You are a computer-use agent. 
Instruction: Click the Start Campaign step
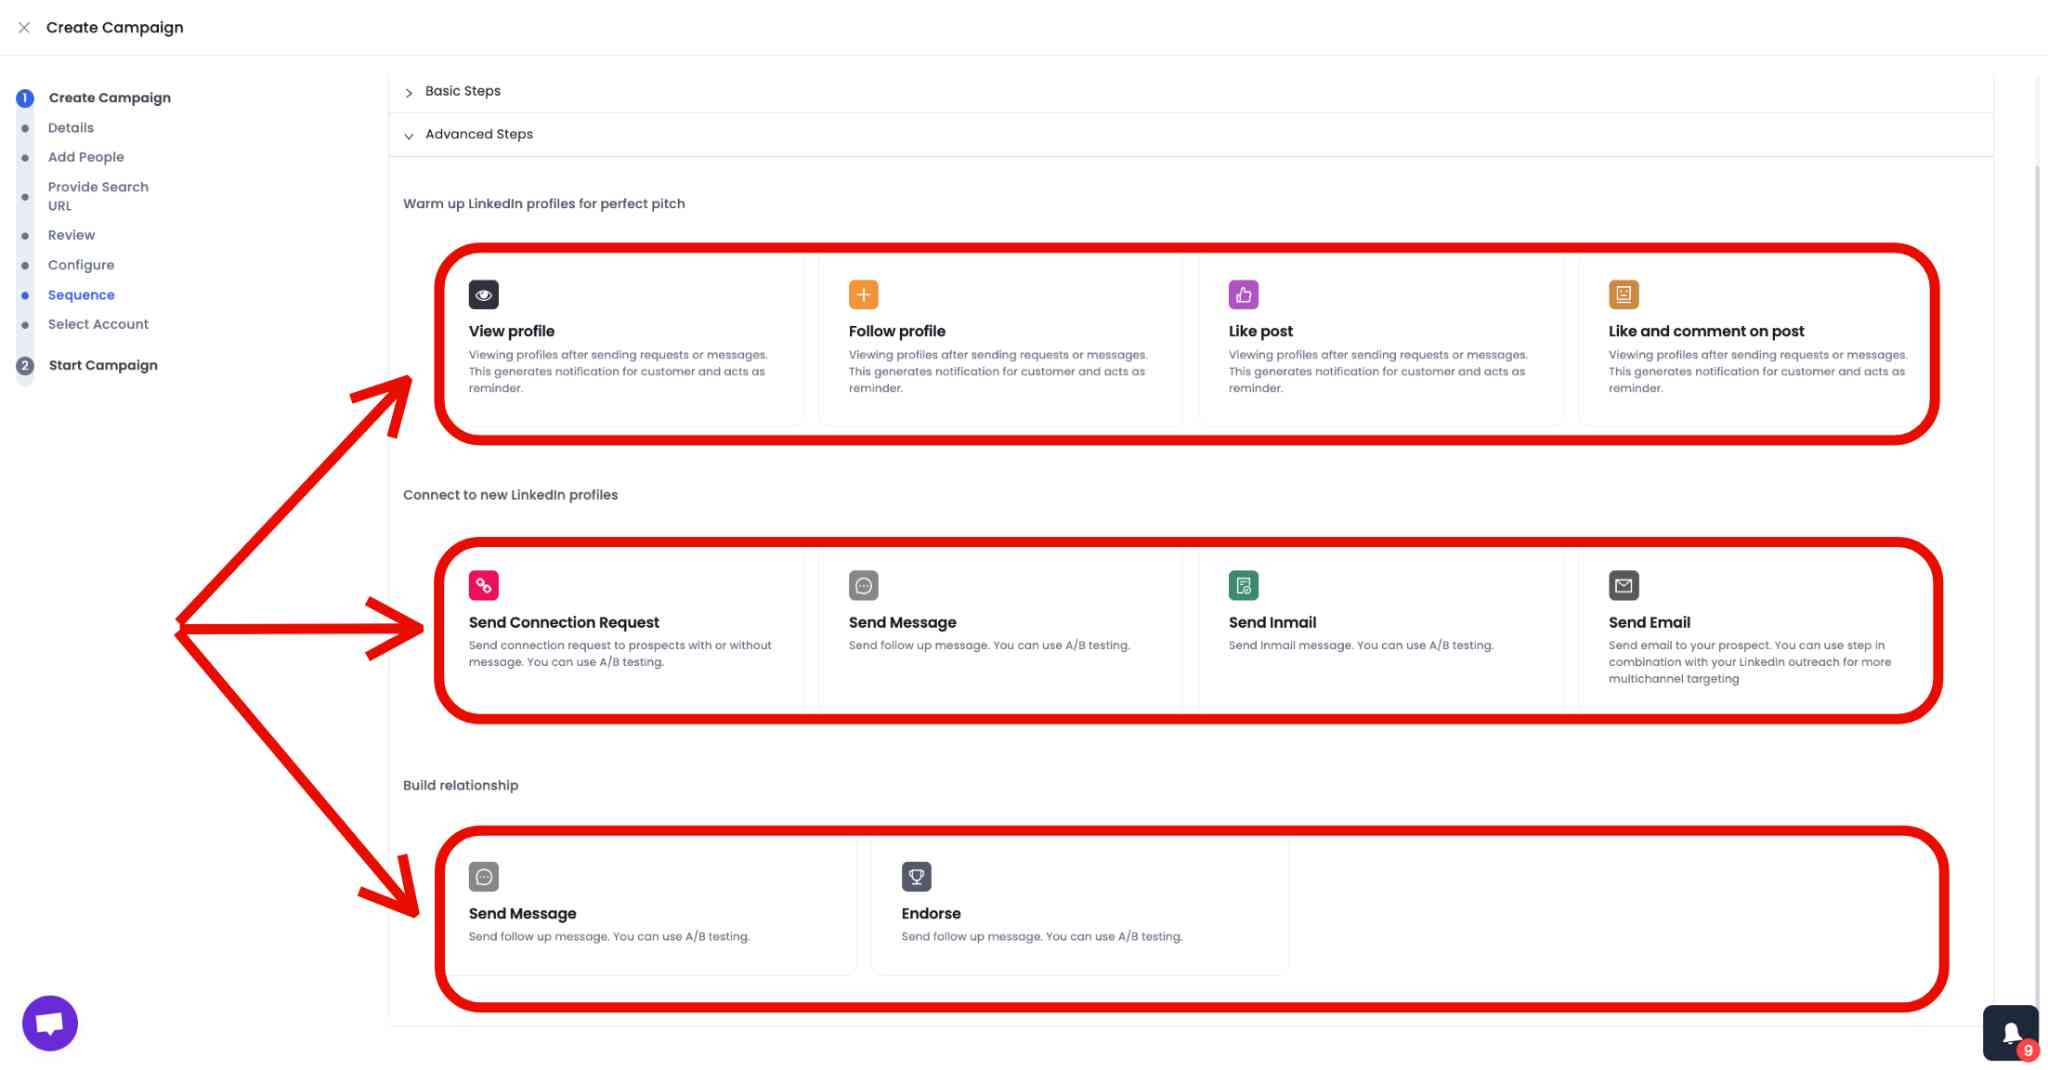pyautogui.click(x=103, y=365)
